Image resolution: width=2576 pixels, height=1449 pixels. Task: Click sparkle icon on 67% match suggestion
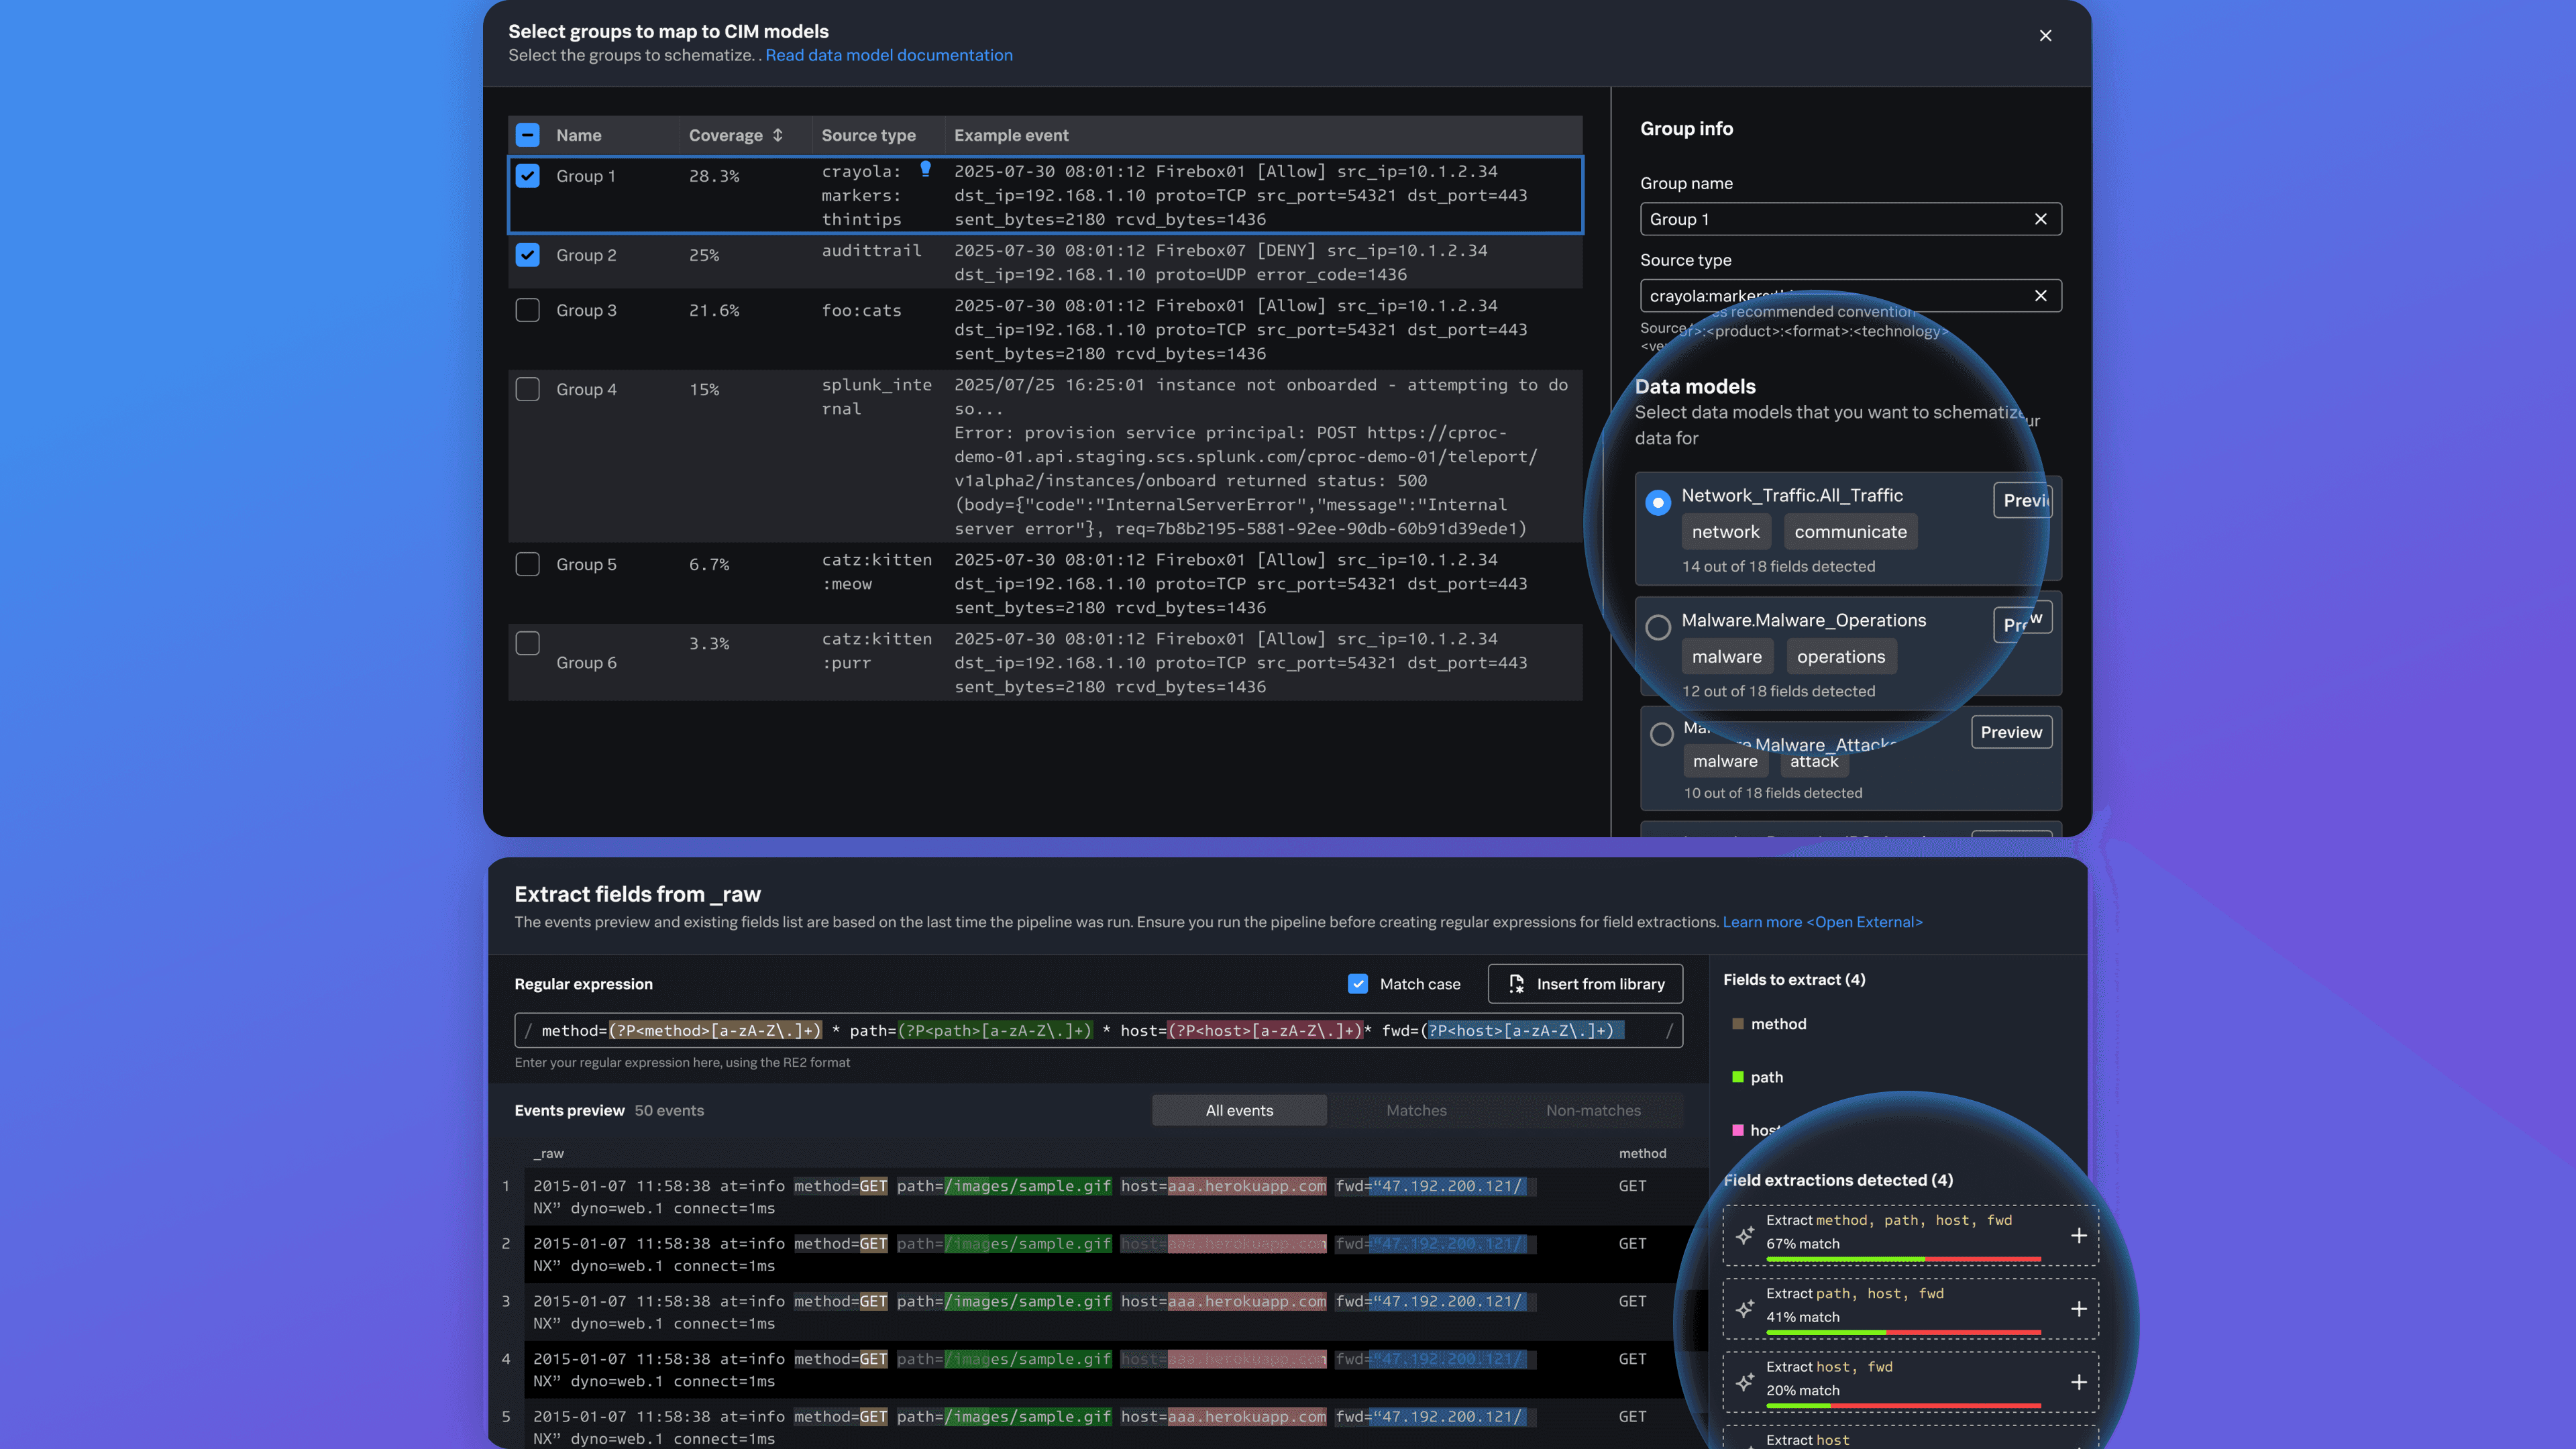1745,1236
